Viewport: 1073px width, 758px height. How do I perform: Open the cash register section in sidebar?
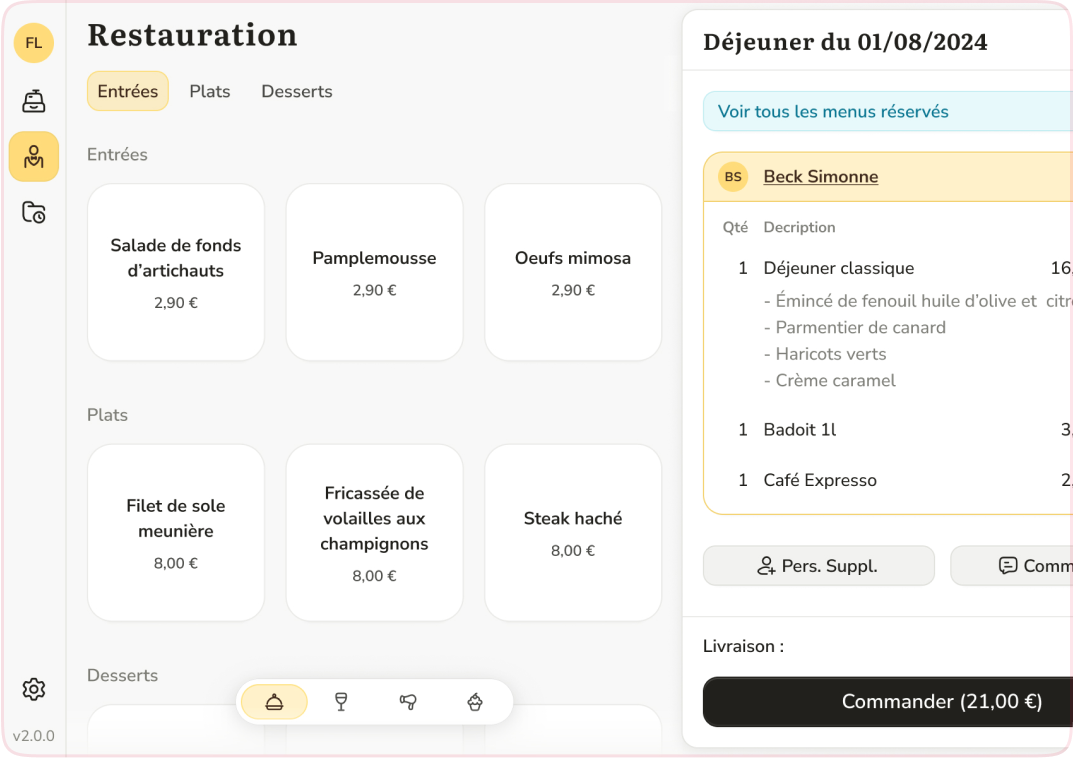click(x=34, y=101)
